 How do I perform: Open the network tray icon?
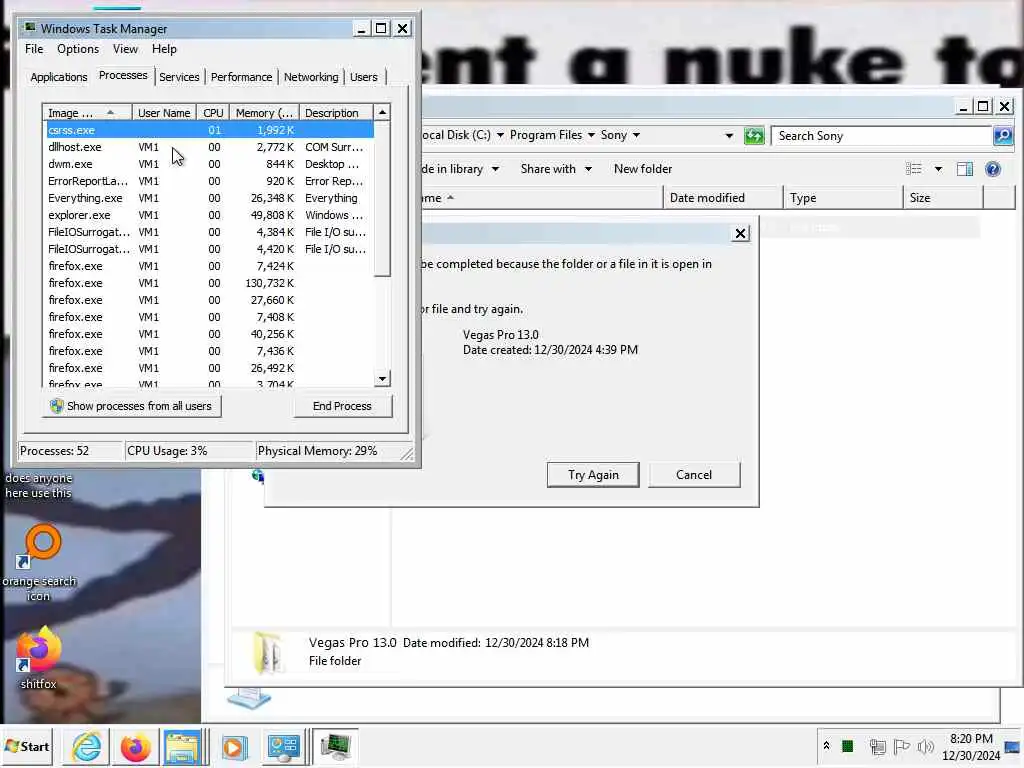tap(877, 746)
